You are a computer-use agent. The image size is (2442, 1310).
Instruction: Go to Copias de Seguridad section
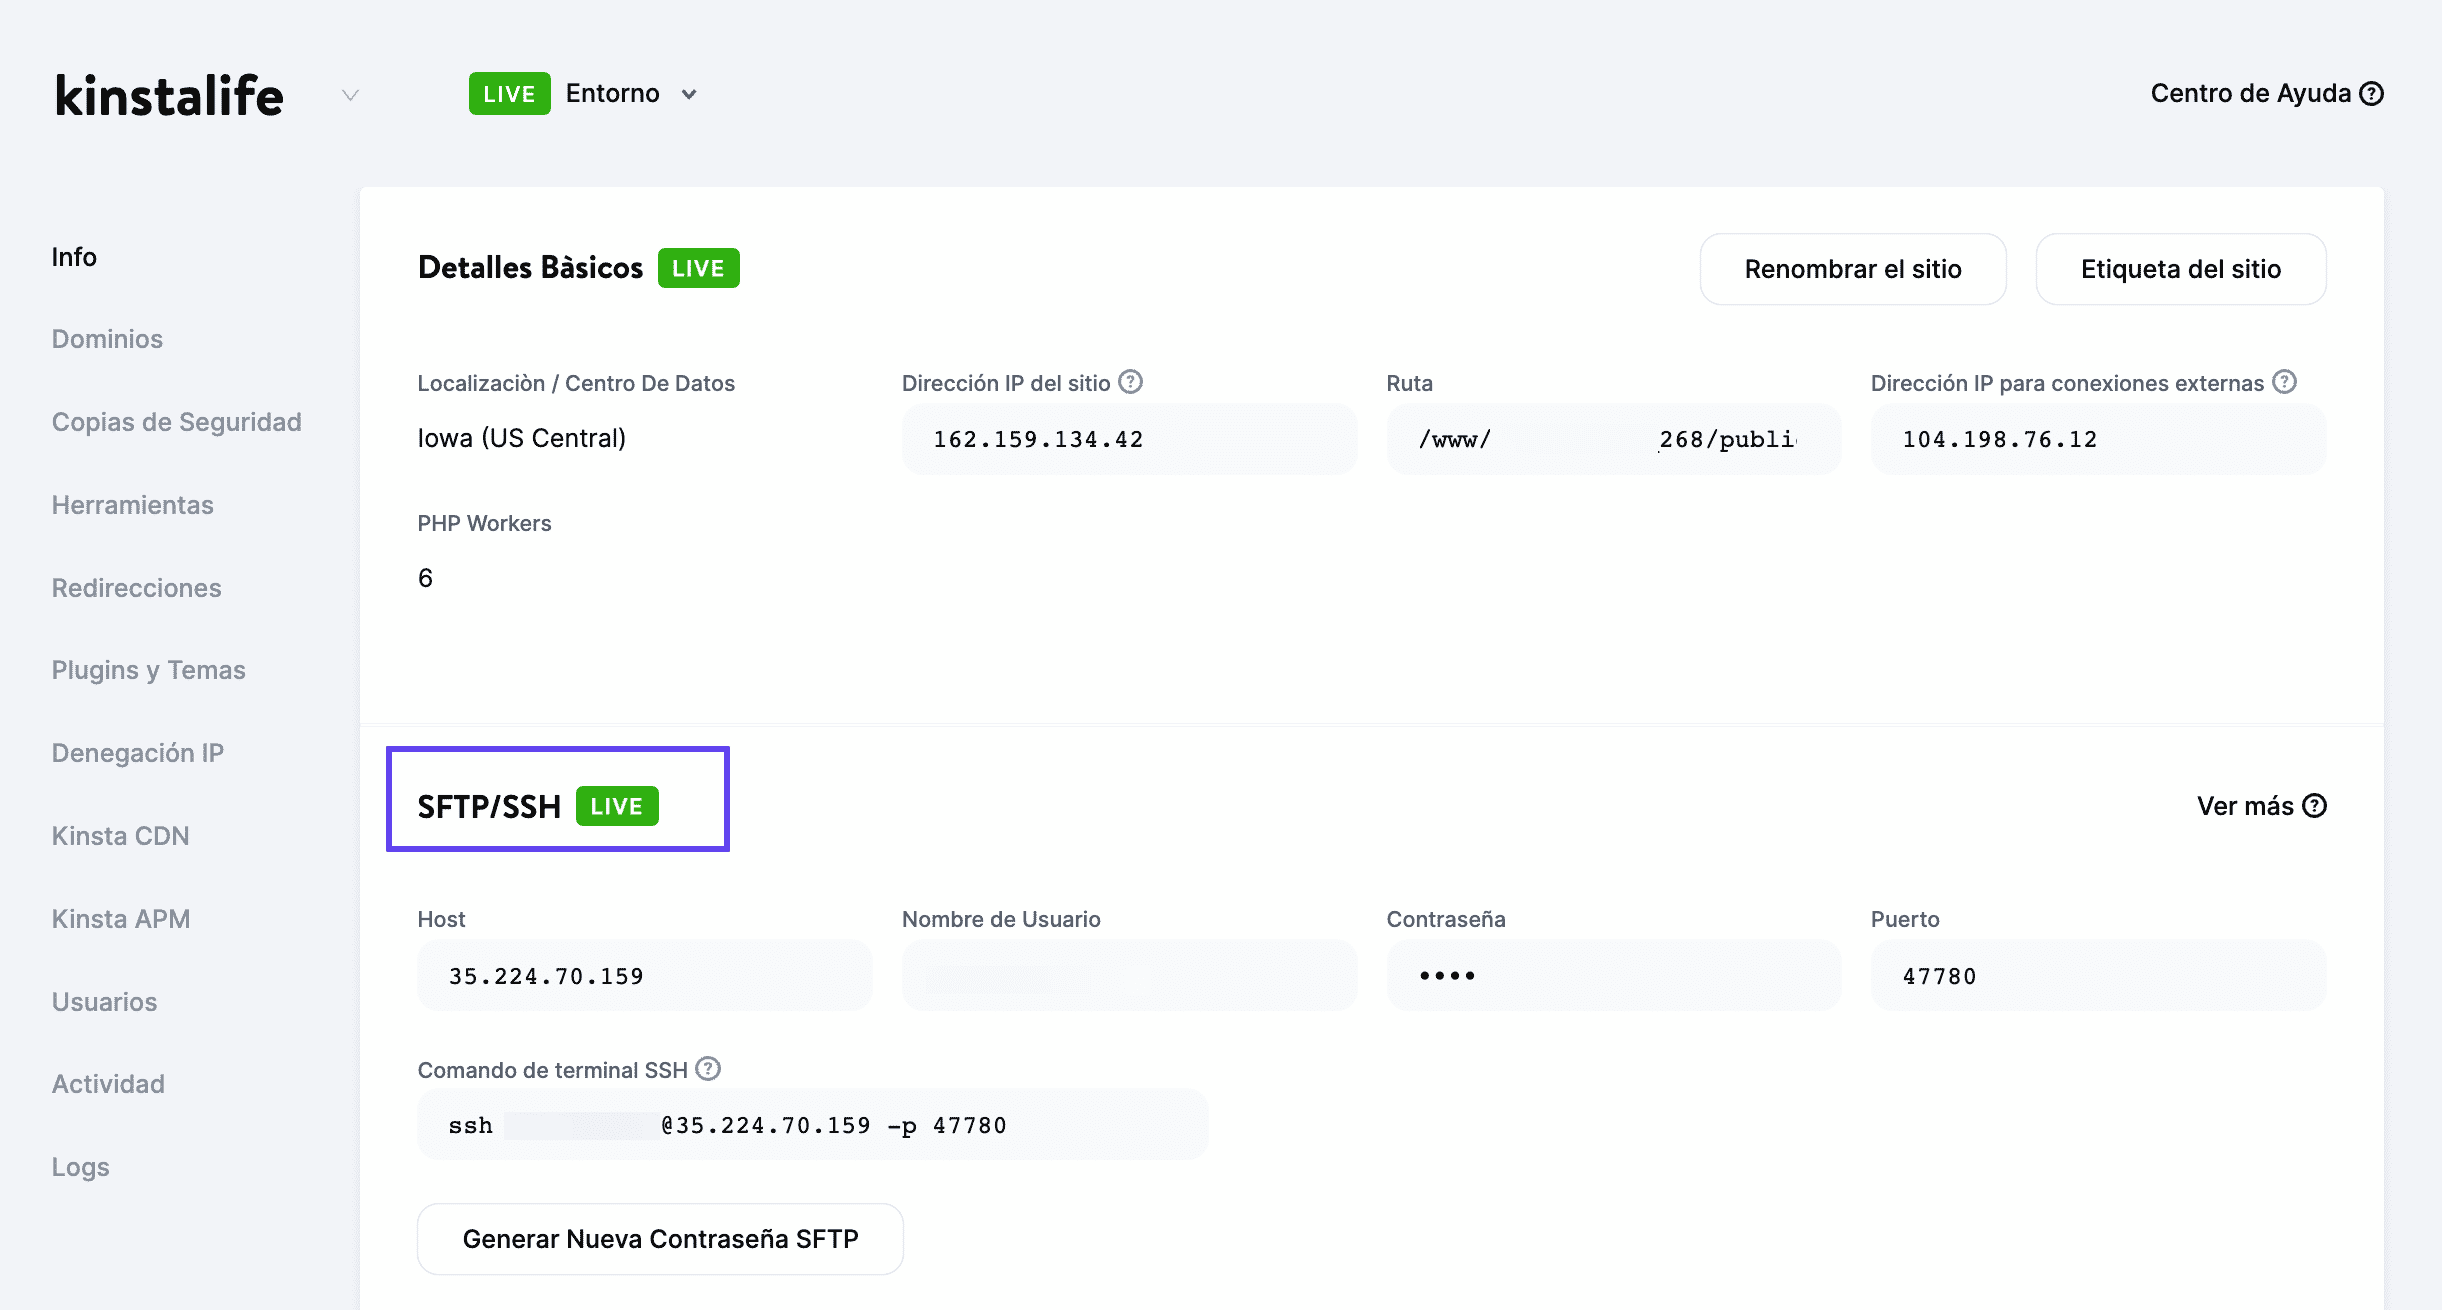coord(176,422)
